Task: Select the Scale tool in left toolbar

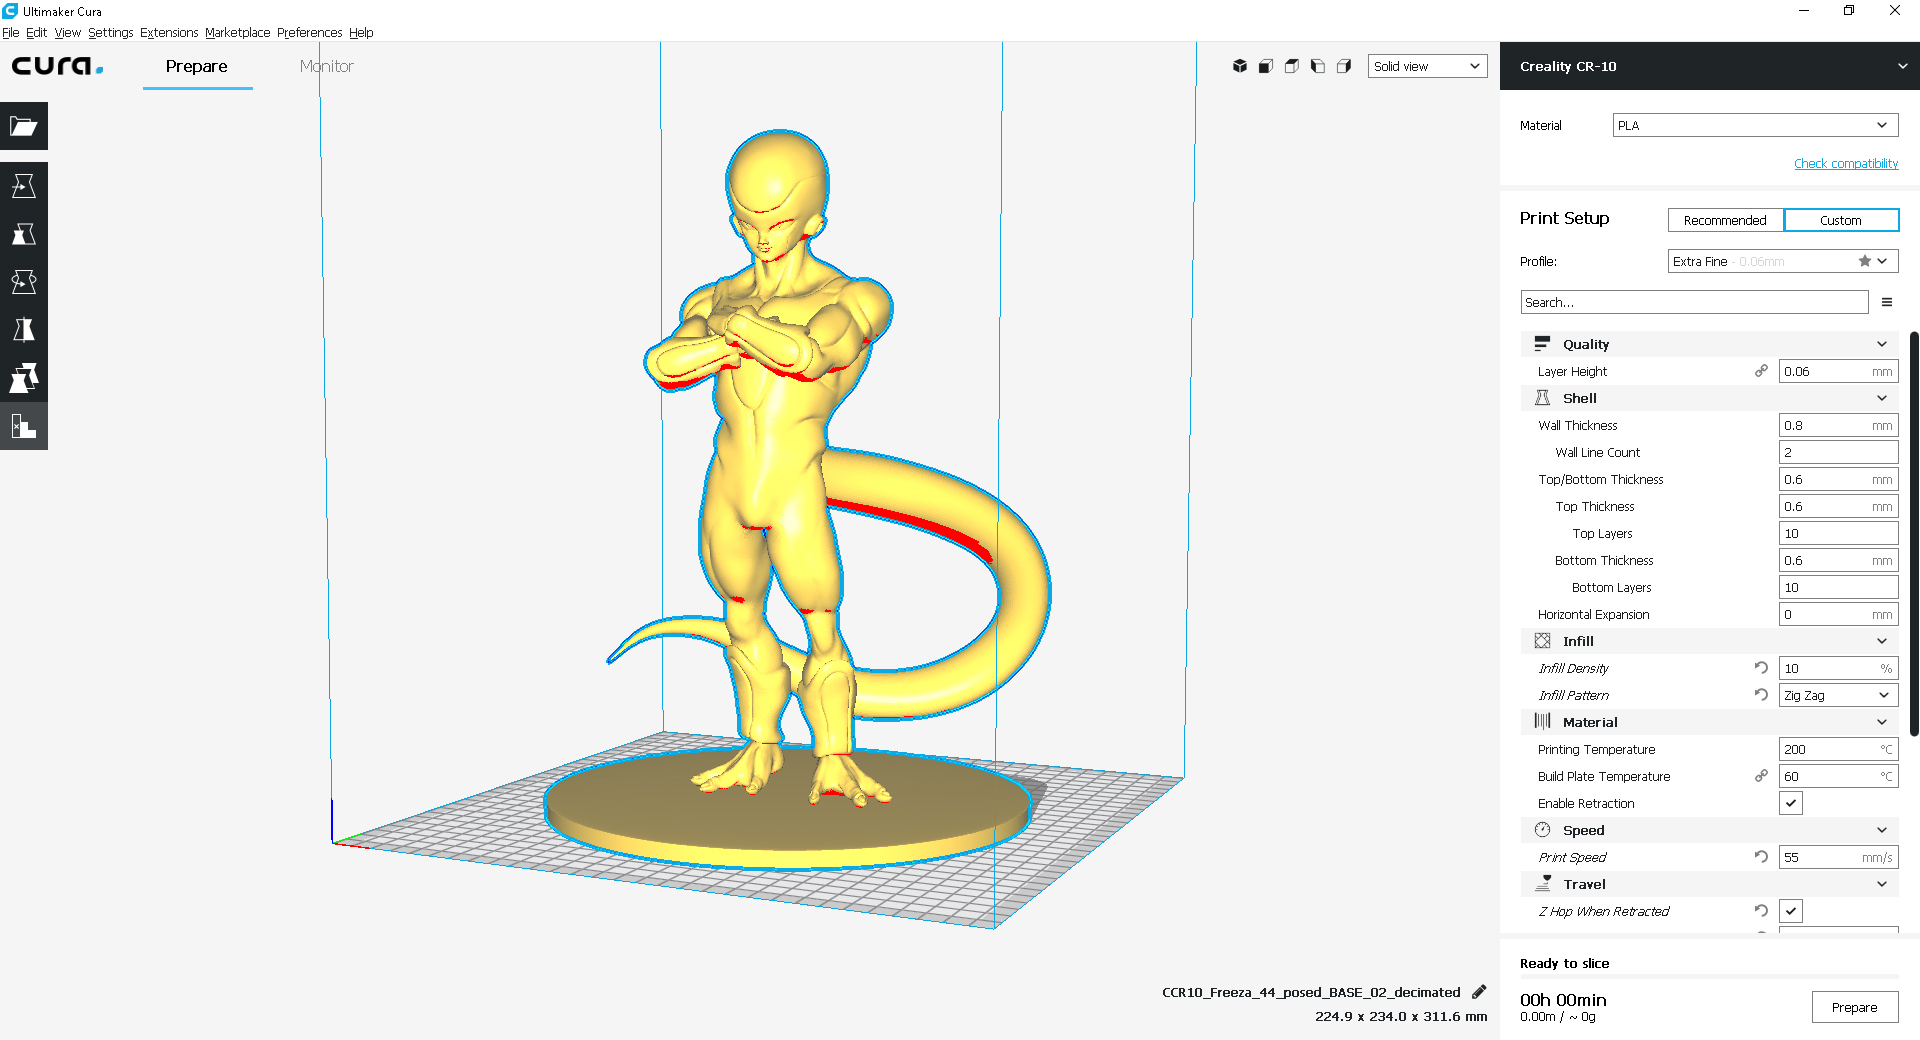Action: click(24, 234)
